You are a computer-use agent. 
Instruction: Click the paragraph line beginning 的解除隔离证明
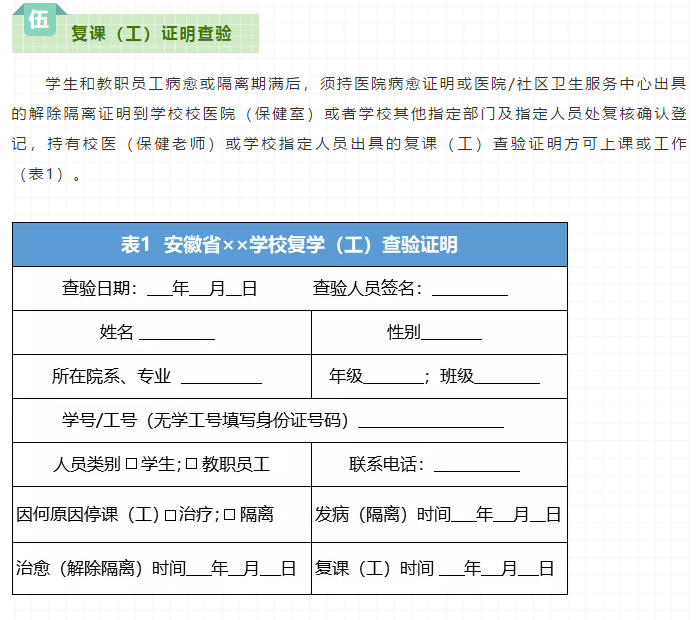349,114
